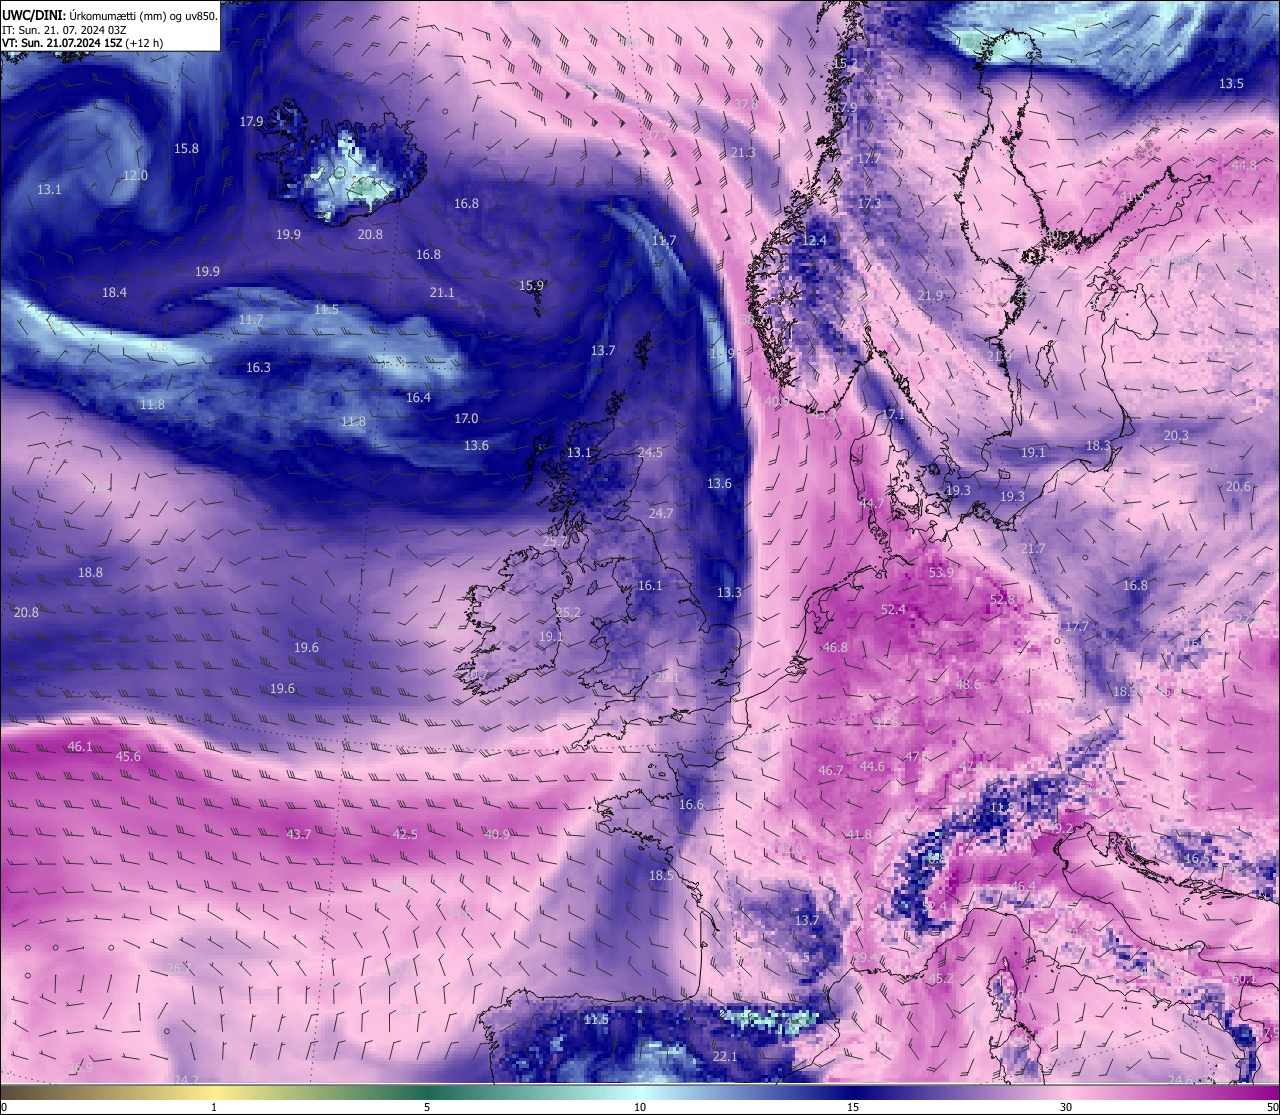Click the 24.5 value over Scotland

pyautogui.click(x=650, y=452)
